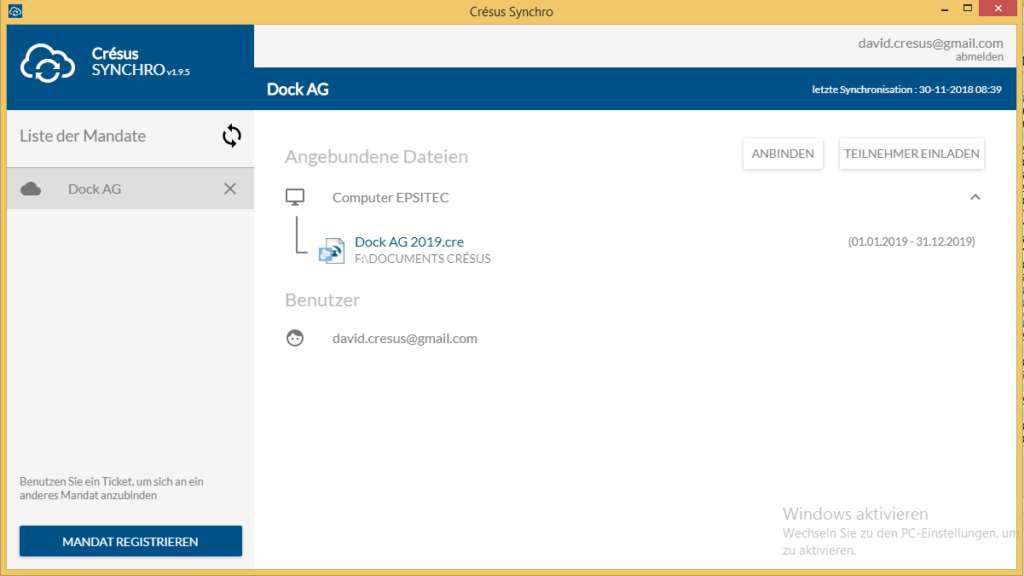Screen dimensions: 1024x576
Task: Click the path F:\DOCUMENTS CRÉSUS
Action: click(x=423, y=259)
